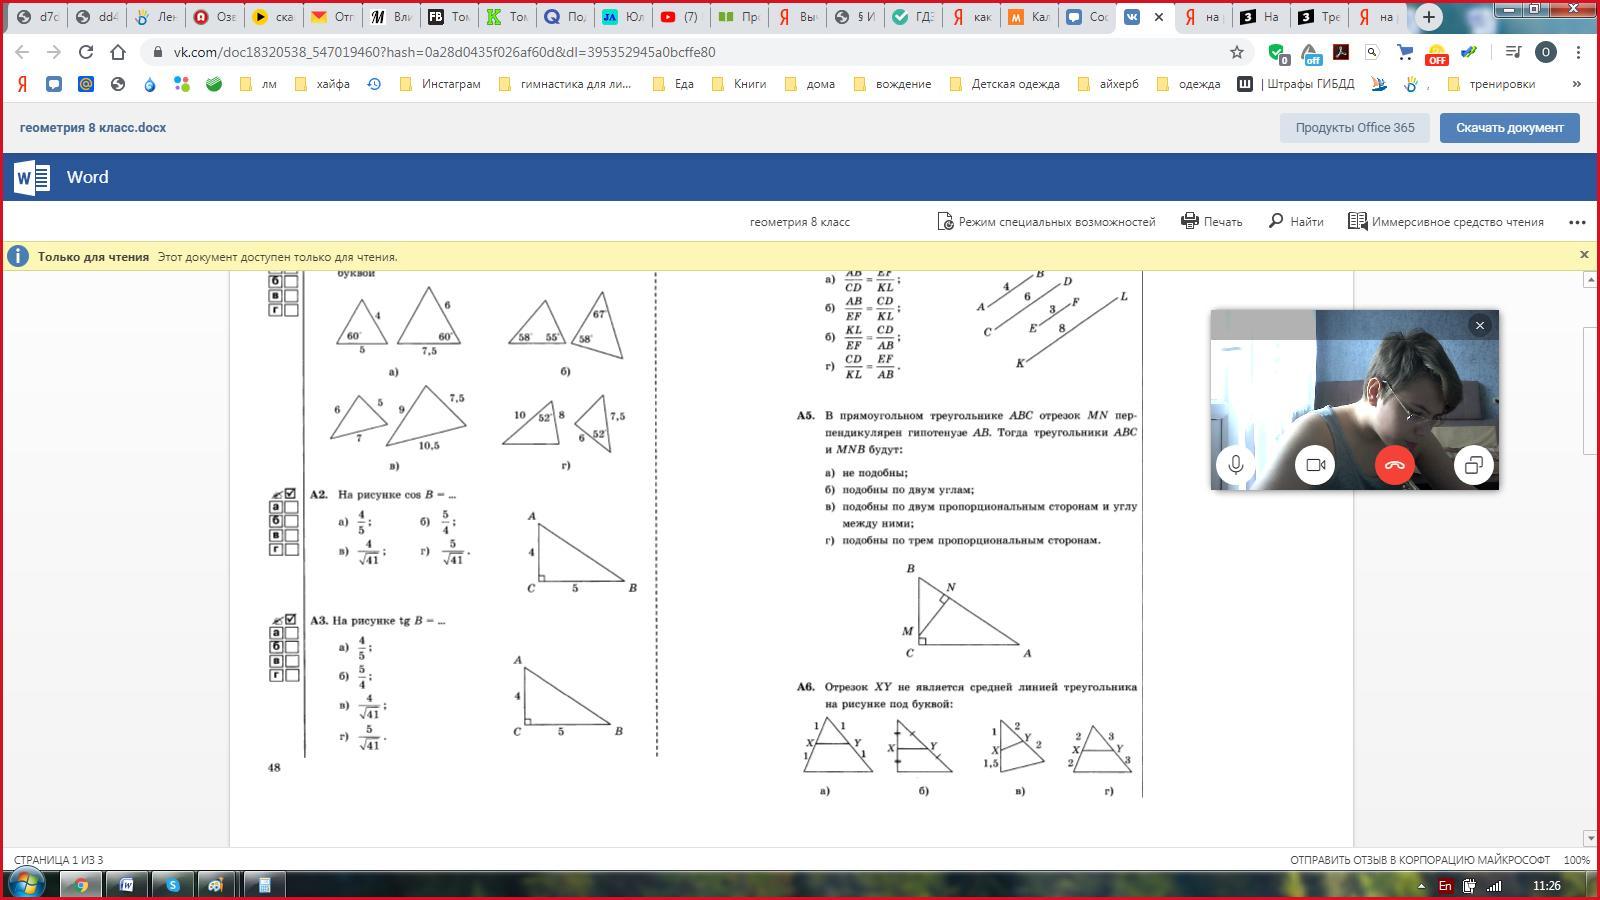Viewport: 1600px width, 900px height.
Task: Close the active VK tab
Action: pyautogui.click(x=1158, y=17)
